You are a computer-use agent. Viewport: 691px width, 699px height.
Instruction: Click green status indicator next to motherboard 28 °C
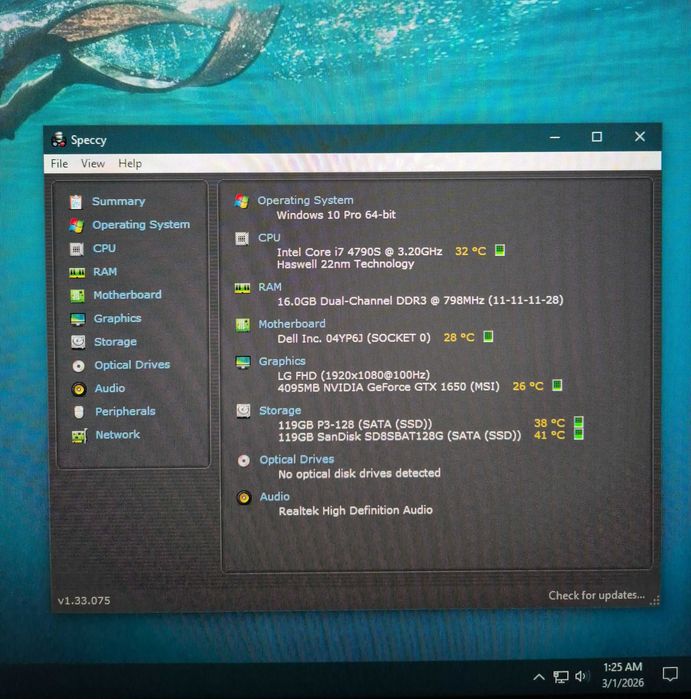(x=488, y=336)
